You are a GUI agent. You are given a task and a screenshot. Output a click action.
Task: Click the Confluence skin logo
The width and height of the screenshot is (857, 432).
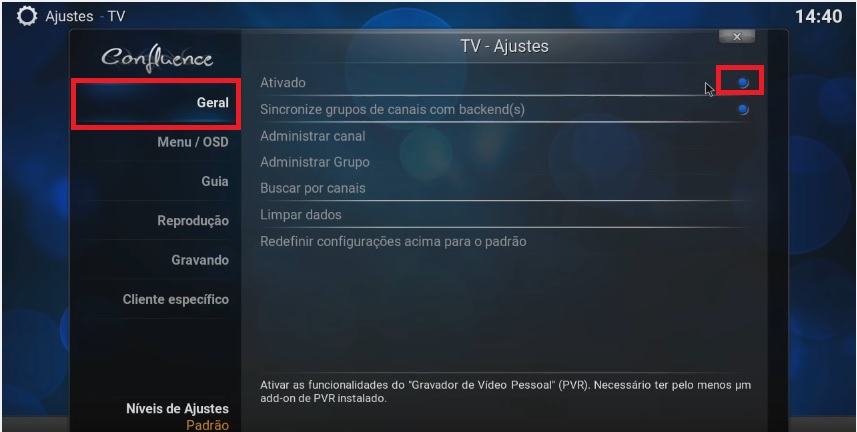[x=157, y=58]
